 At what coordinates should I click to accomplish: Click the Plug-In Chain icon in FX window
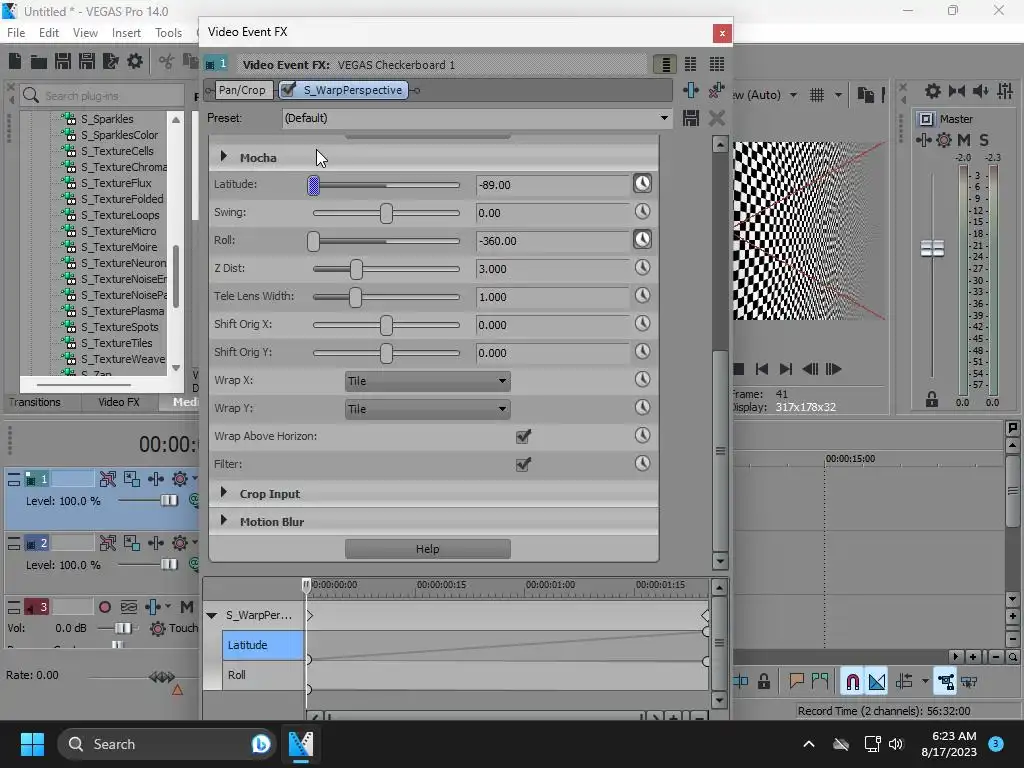coord(690,90)
